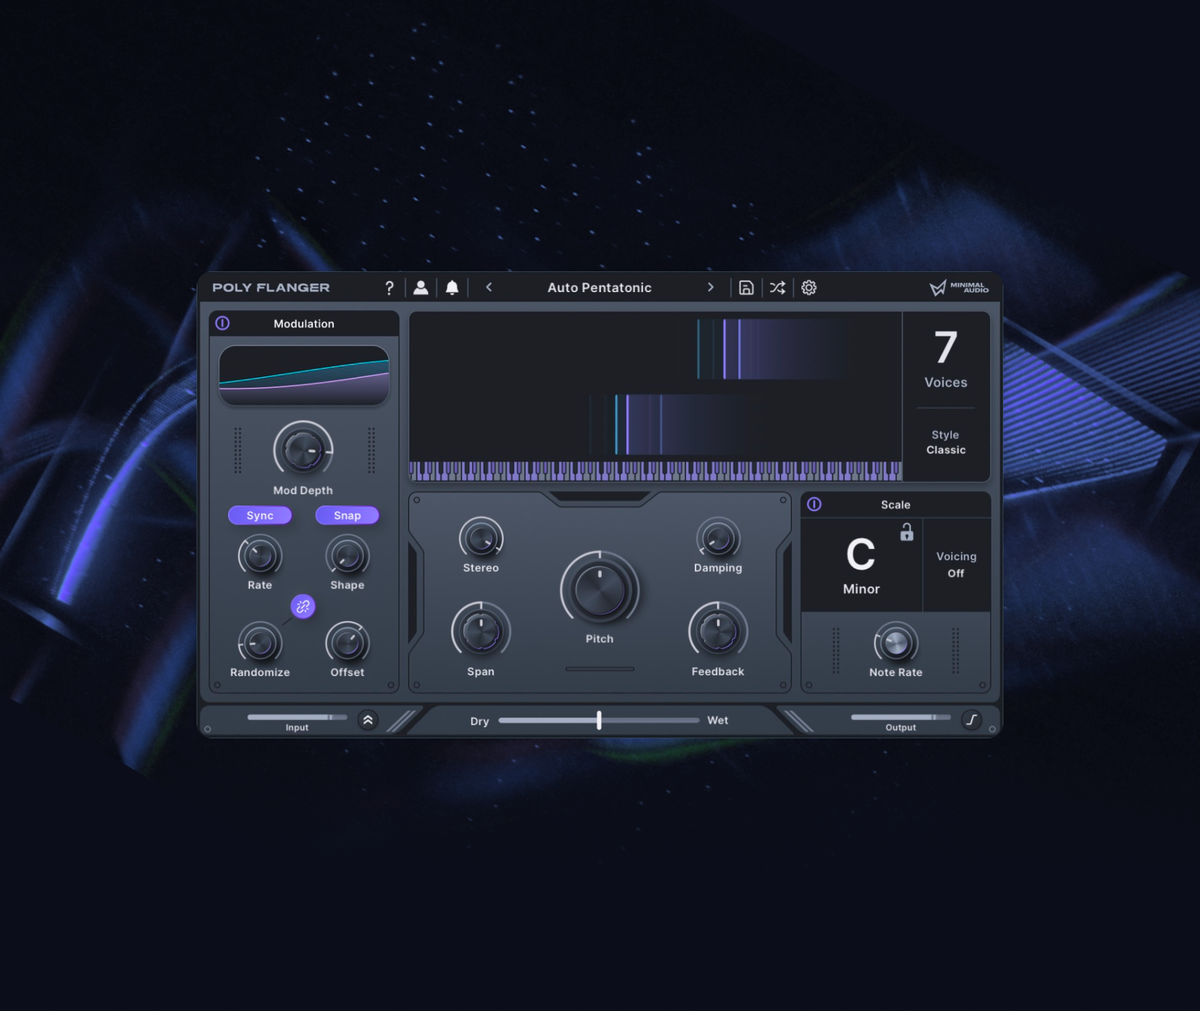The image size is (1200, 1011).
Task: Click the Shape knob
Action: tap(347, 555)
